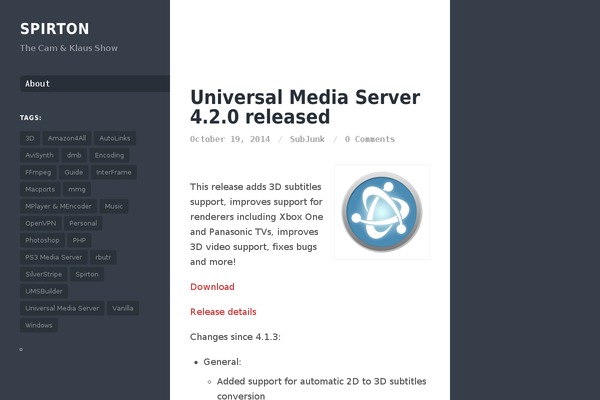Select the 3D tag

(30, 138)
